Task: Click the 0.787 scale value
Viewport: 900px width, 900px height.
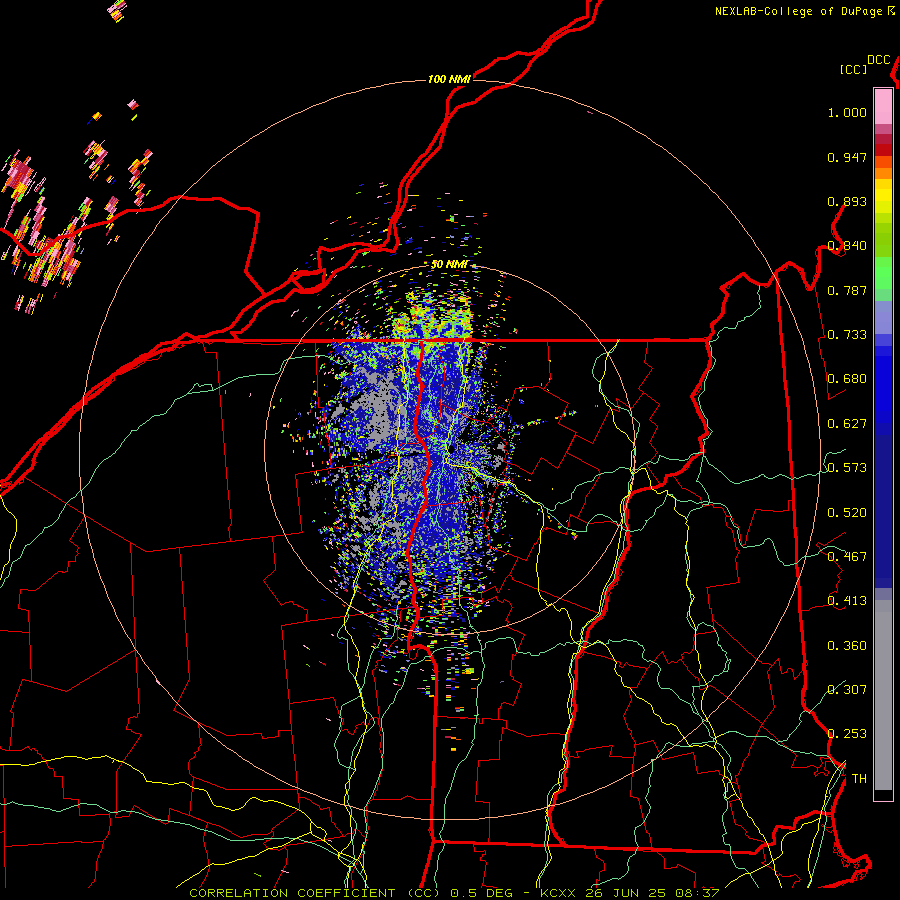Action: pyautogui.click(x=847, y=290)
